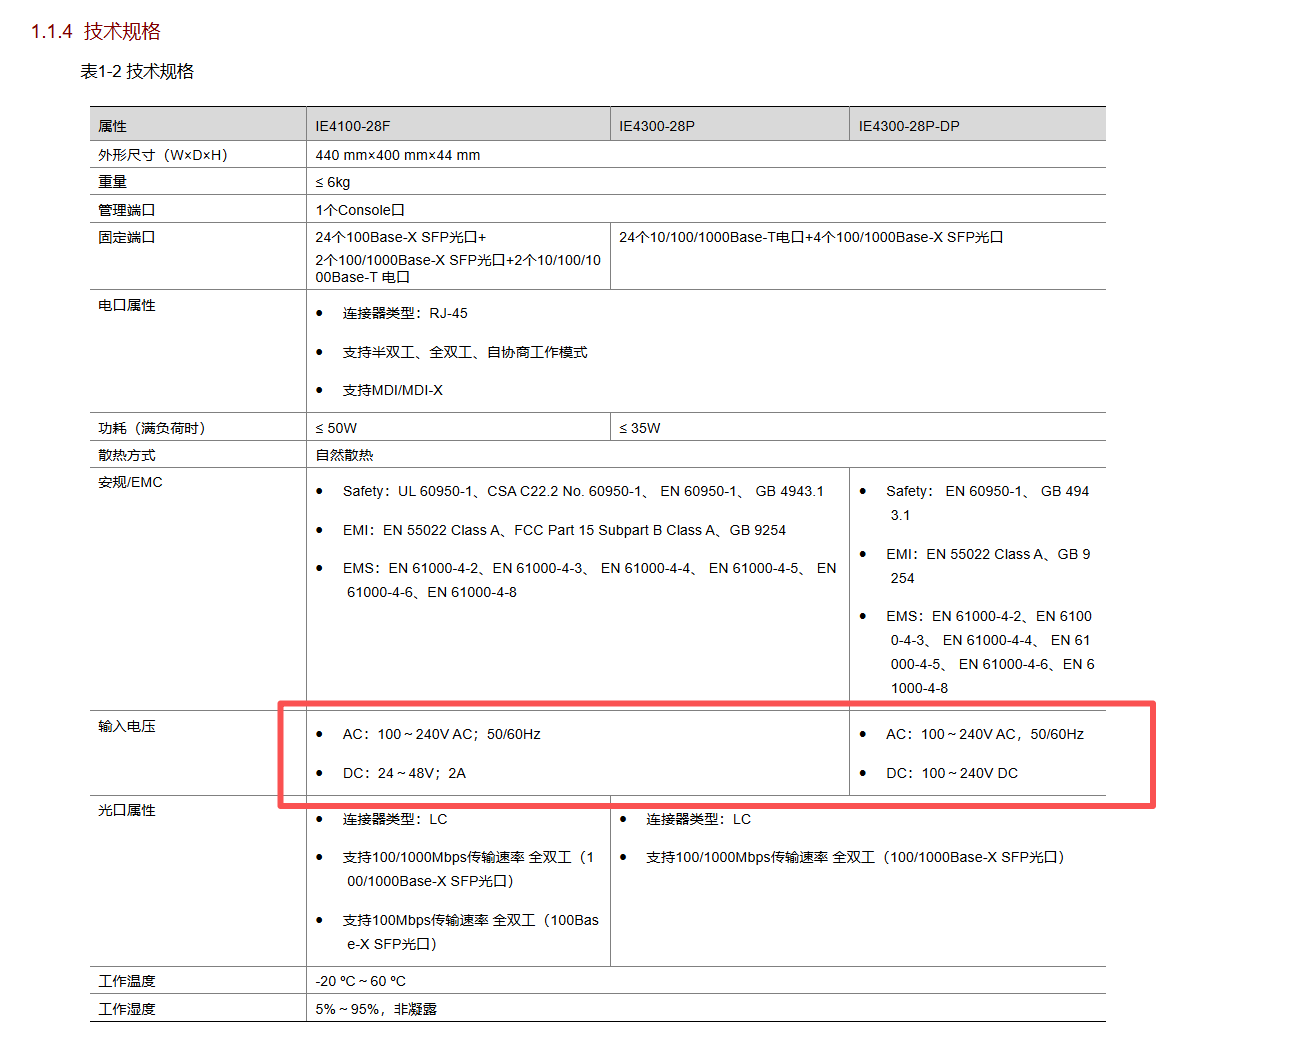The height and width of the screenshot is (1053, 1314).
Task: Click the 1个Console口 cell
Action: click(360, 210)
